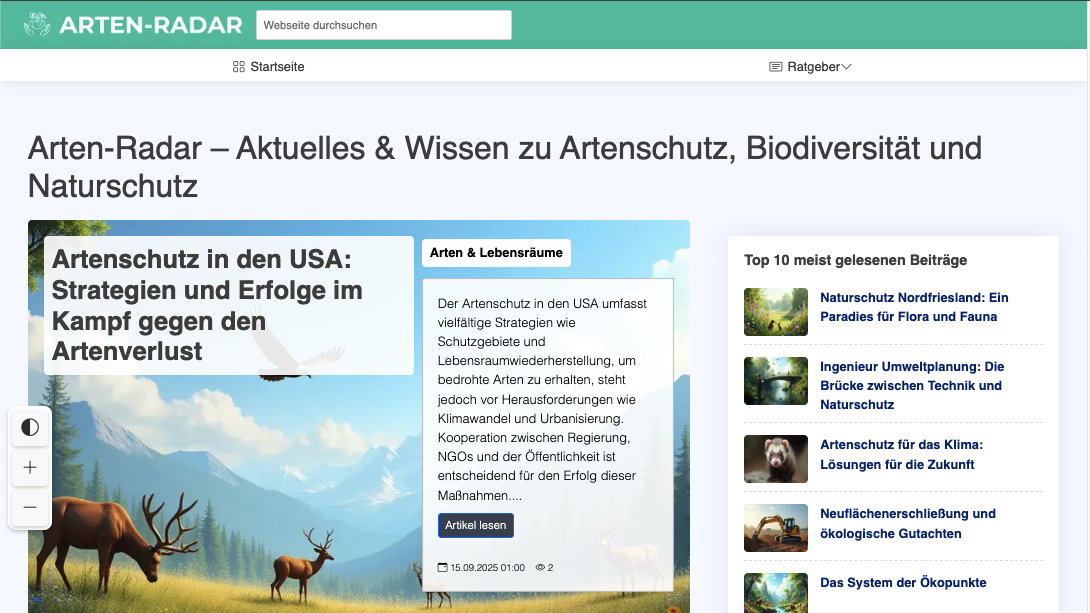Click the eye views icon on the article
This screenshot has width=1090, height=613.
[x=540, y=568]
